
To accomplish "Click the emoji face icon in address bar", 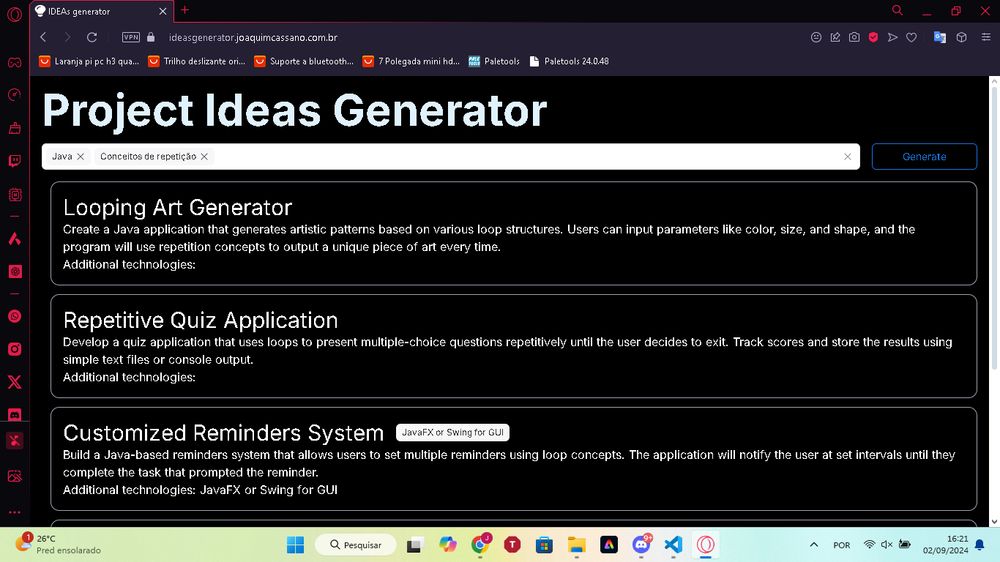I will point(816,37).
